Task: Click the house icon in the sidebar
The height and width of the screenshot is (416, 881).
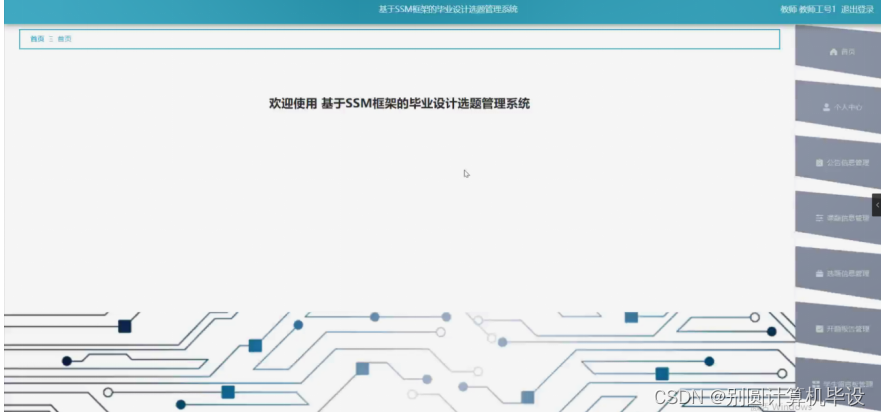Action: (x=833, y=52)
